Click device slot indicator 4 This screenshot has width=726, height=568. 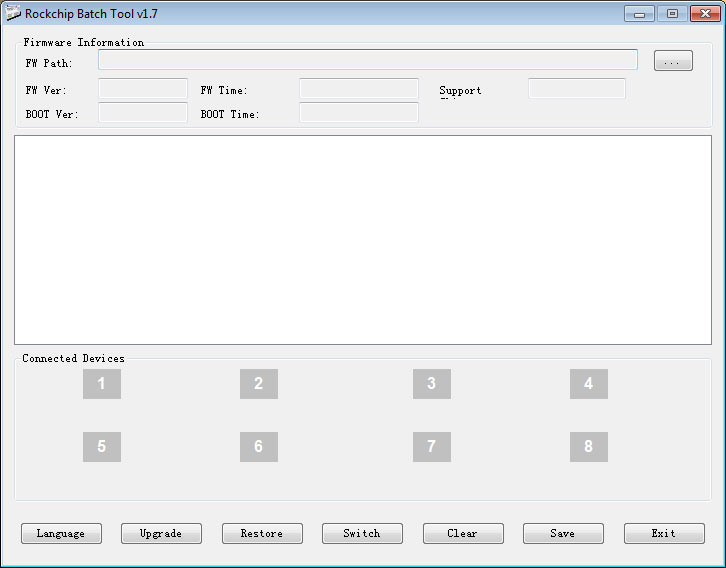coord(588,384)
